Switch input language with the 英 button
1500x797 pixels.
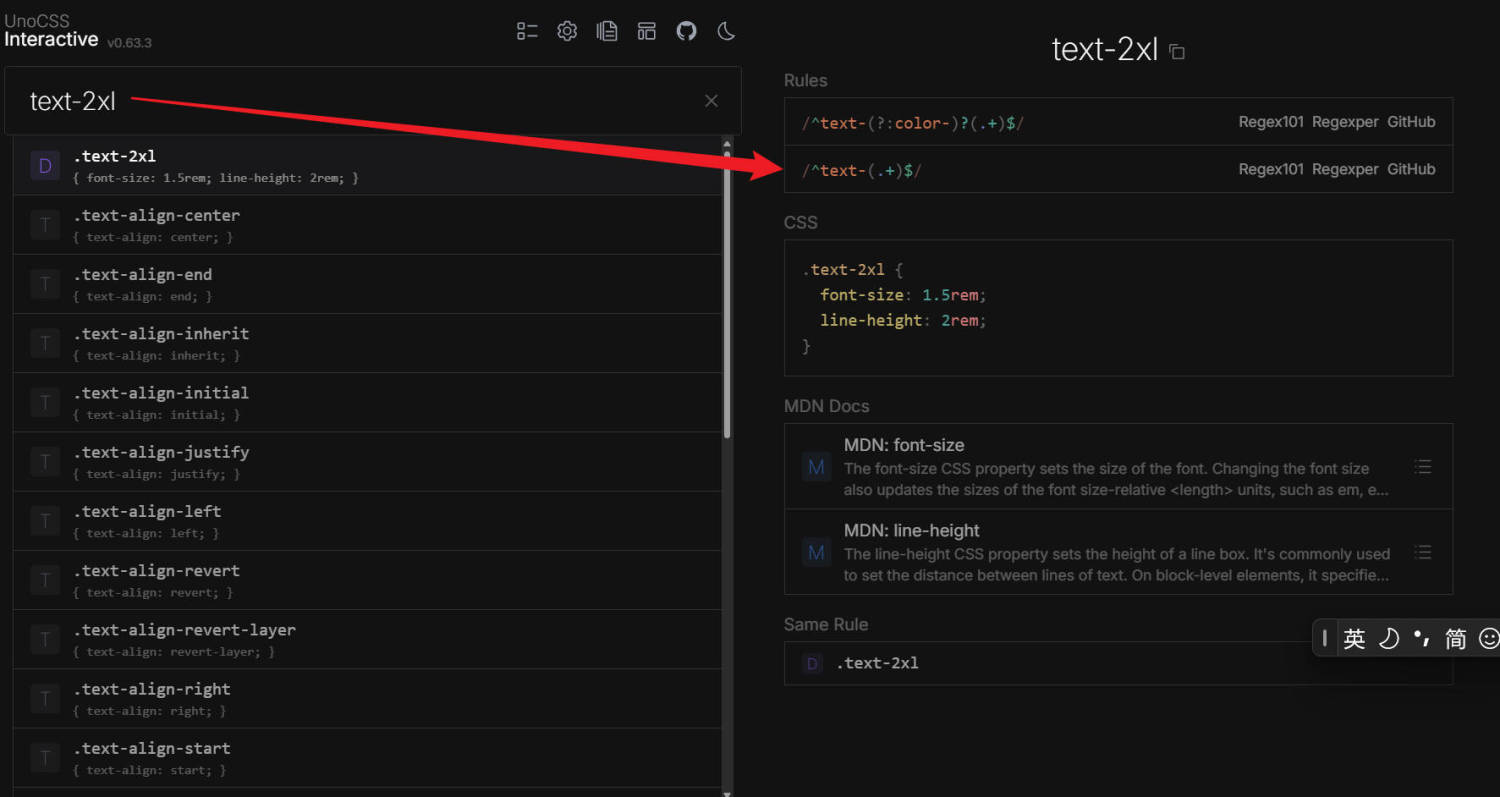tap(1354, 638)
